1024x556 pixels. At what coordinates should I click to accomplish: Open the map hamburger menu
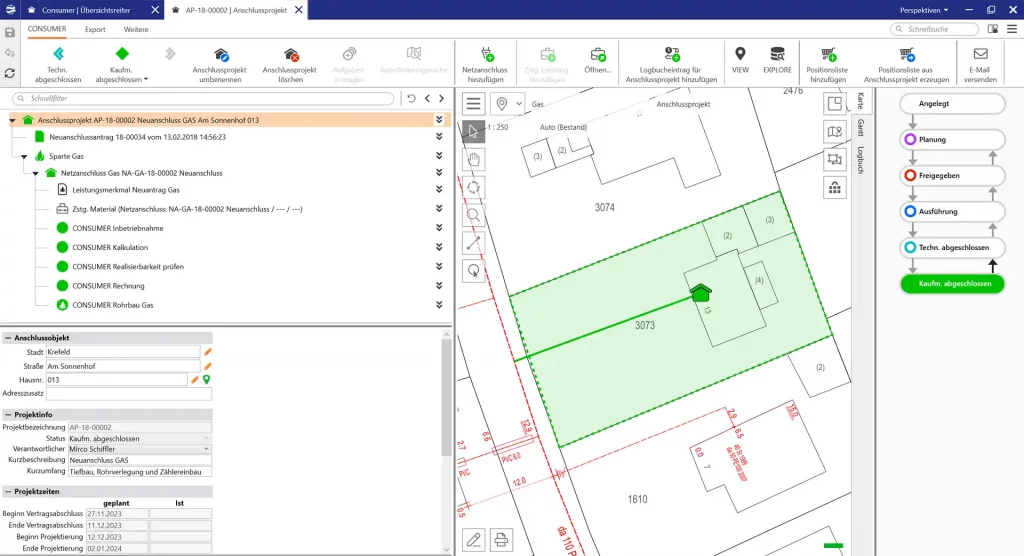click(x=474, y=103)
